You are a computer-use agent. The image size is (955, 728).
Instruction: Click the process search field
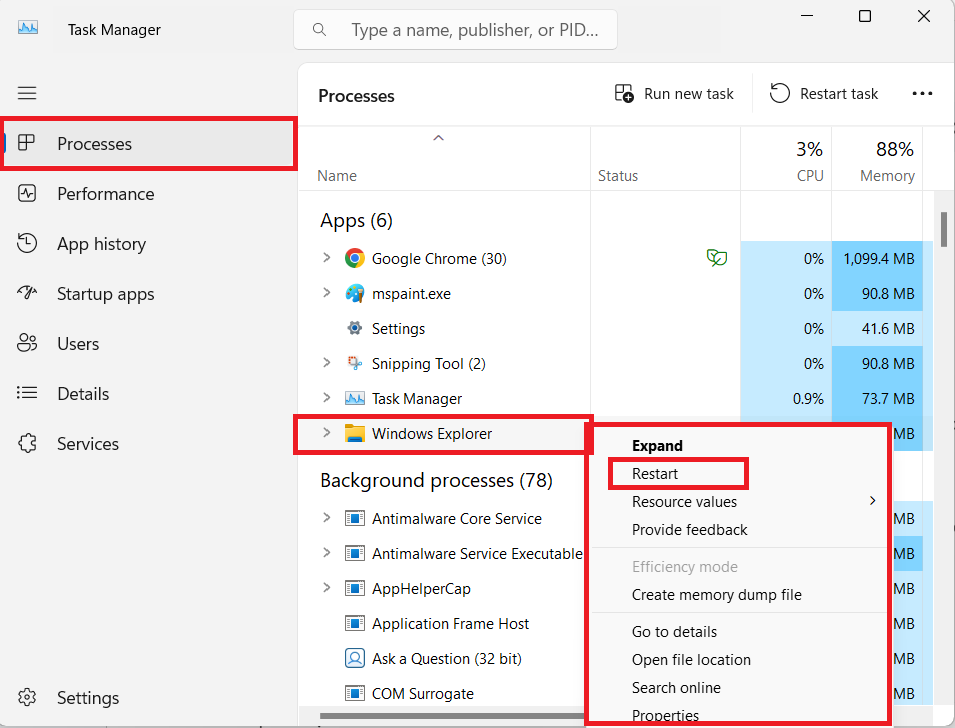[x=454, y=29]
